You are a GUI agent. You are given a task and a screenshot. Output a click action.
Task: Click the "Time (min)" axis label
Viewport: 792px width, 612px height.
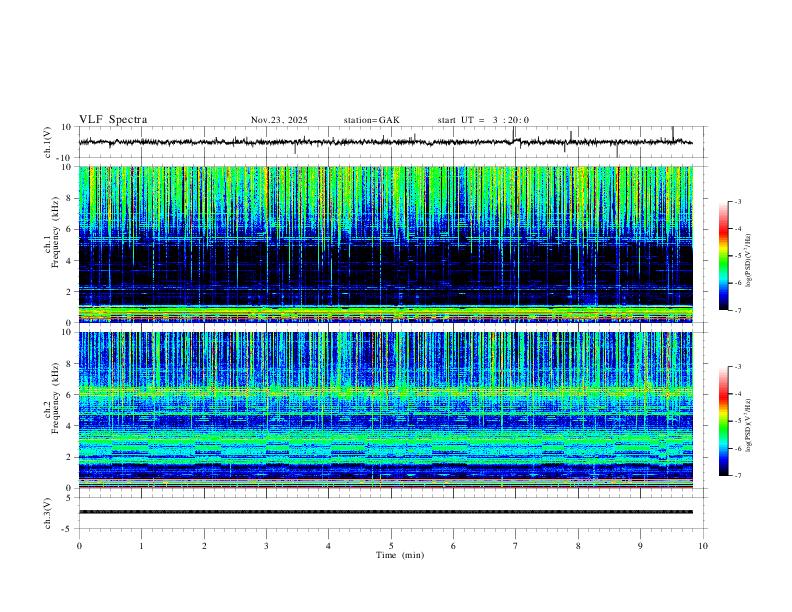400,555
